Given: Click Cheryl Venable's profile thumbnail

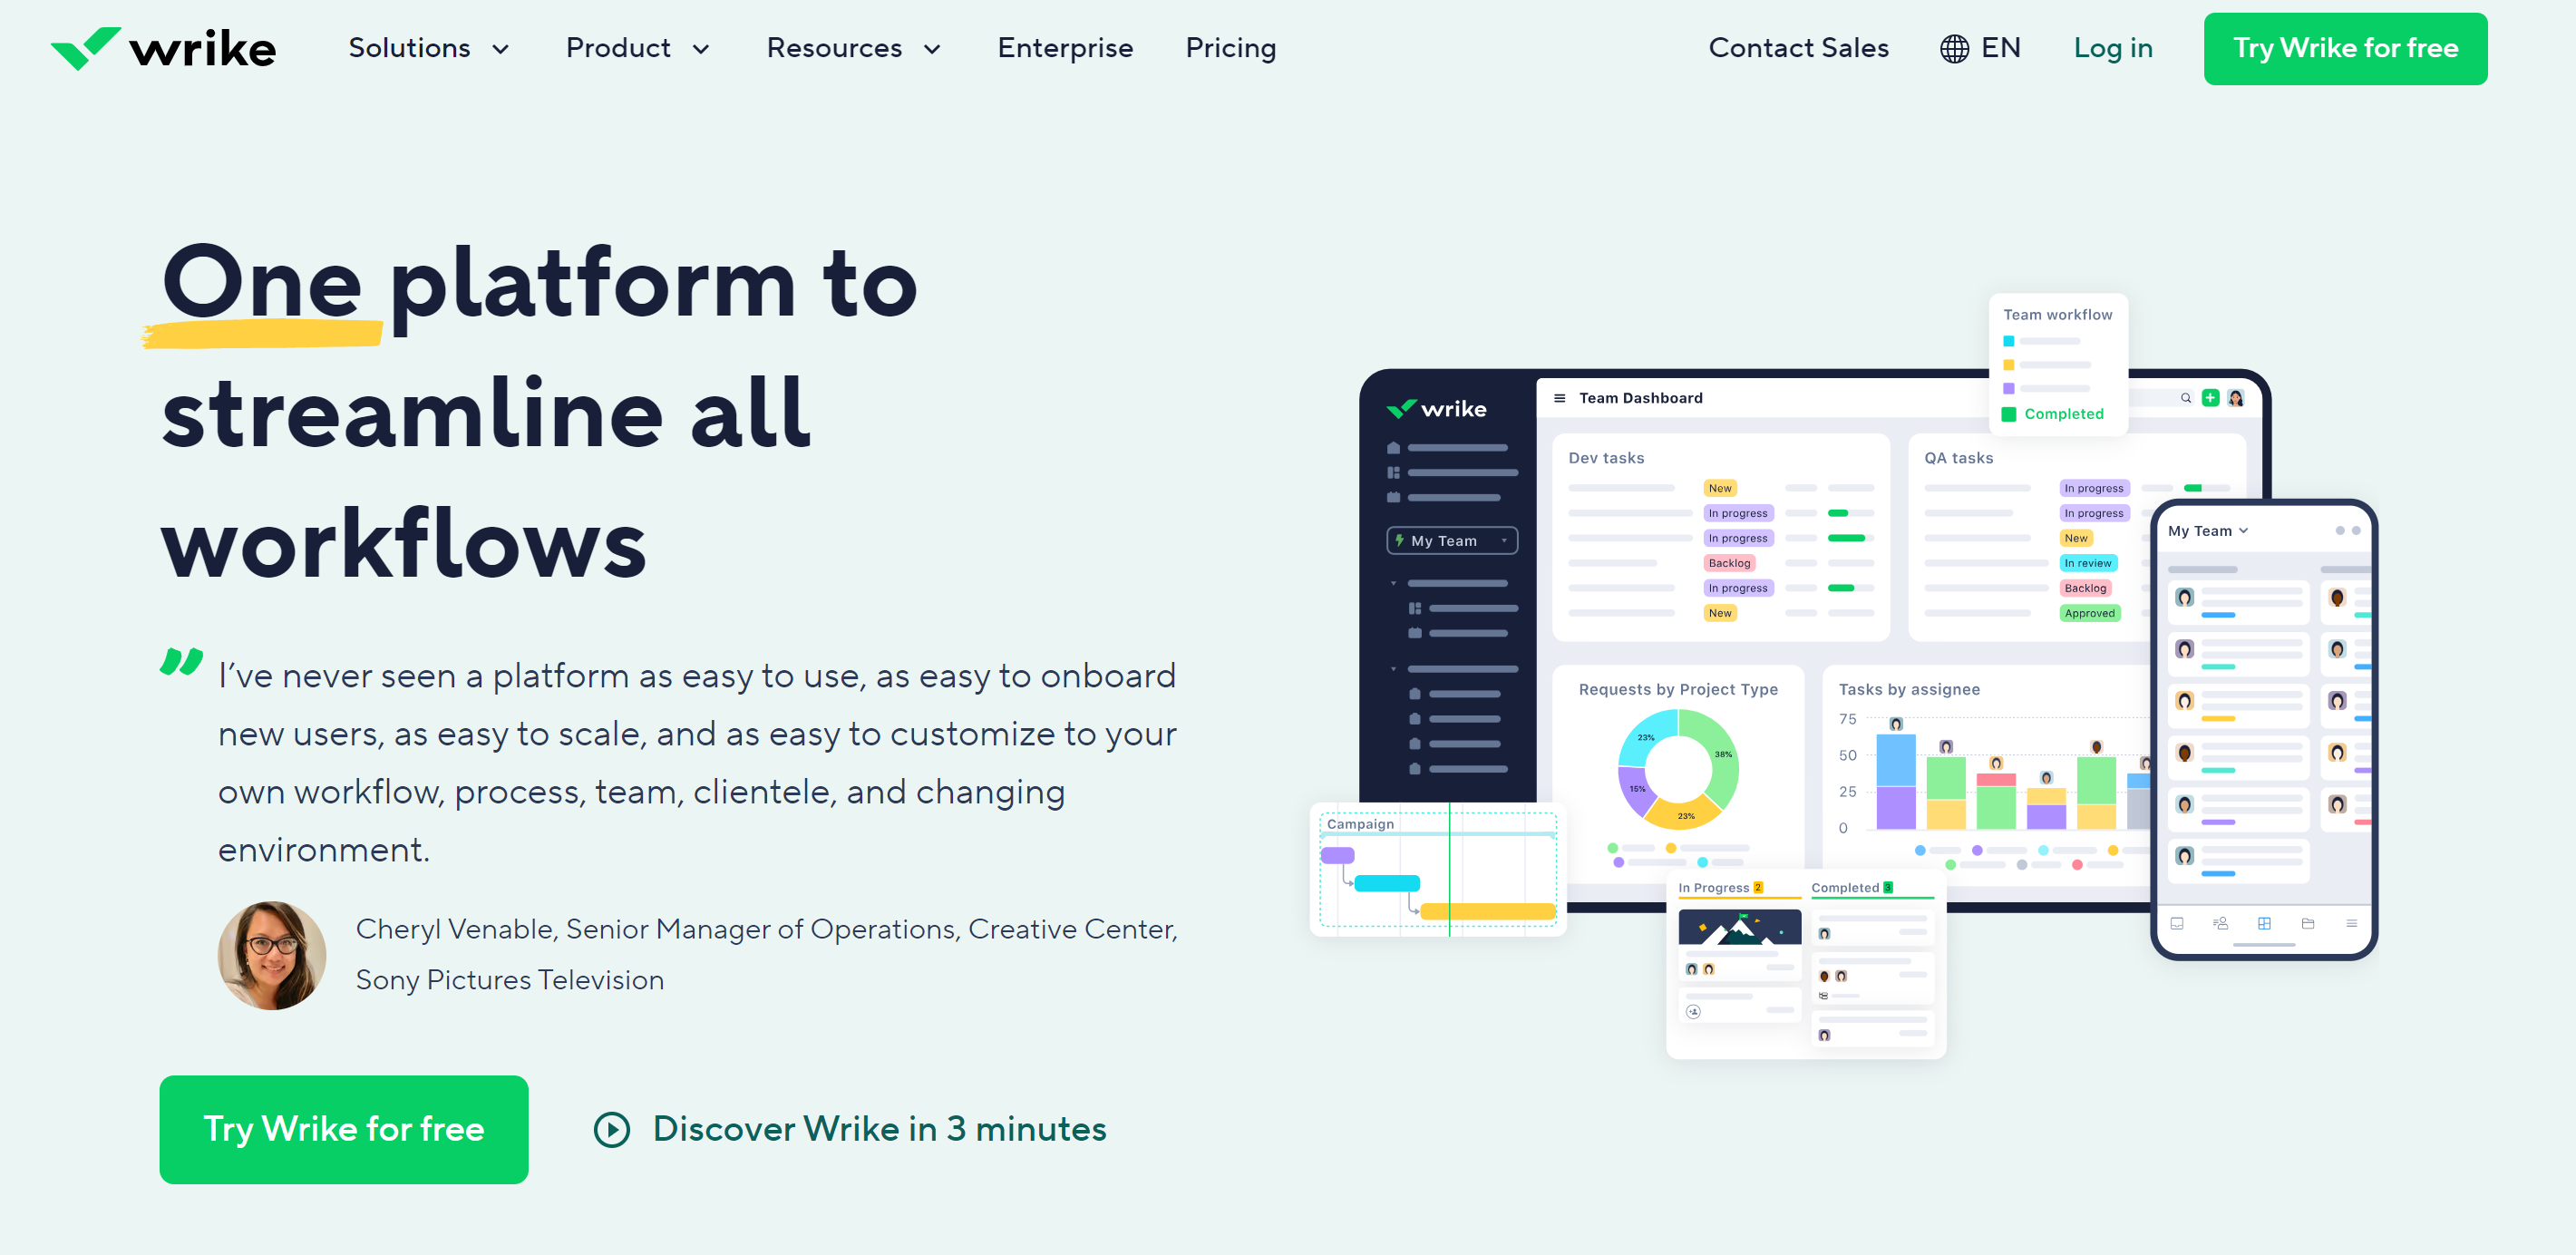Looking at the screenshot, I should (267, 954).
